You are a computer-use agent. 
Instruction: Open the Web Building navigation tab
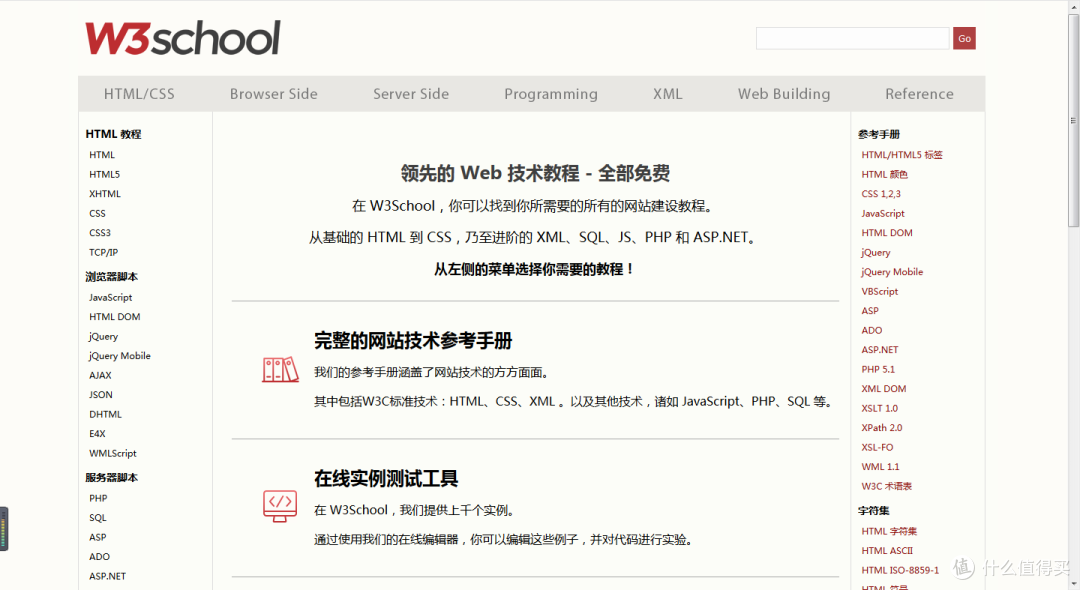[x=784, y=94]
